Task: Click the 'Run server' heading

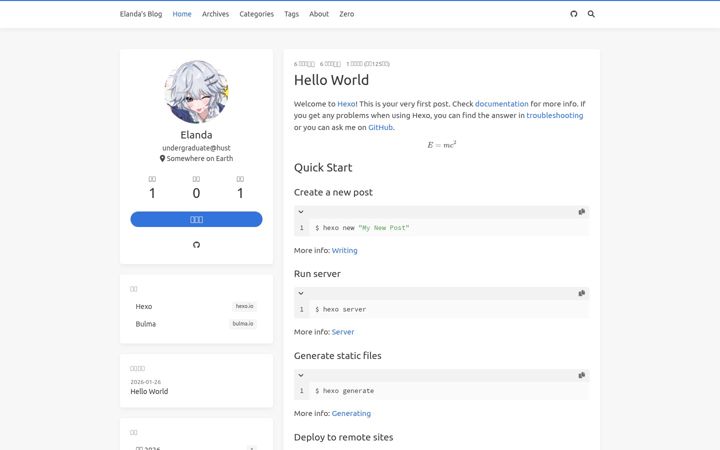Action: (317, 274)
